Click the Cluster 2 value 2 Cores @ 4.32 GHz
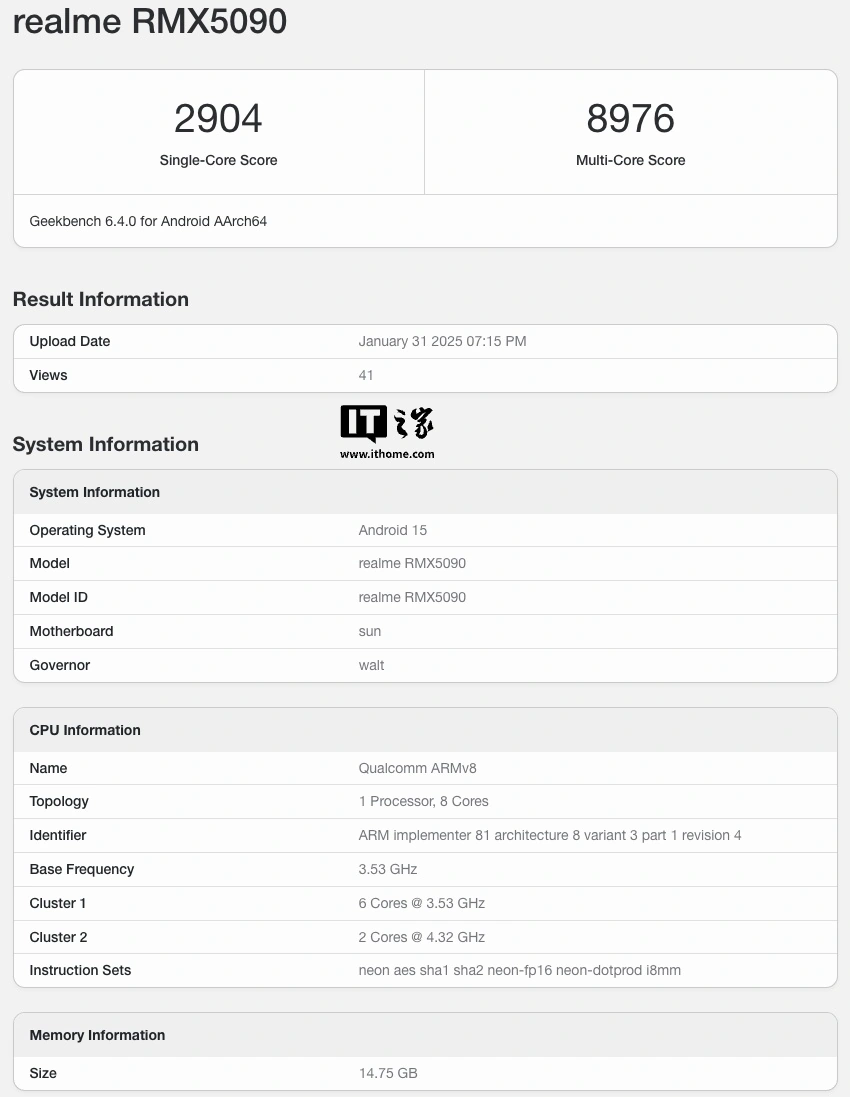 [x=421, y=937]
